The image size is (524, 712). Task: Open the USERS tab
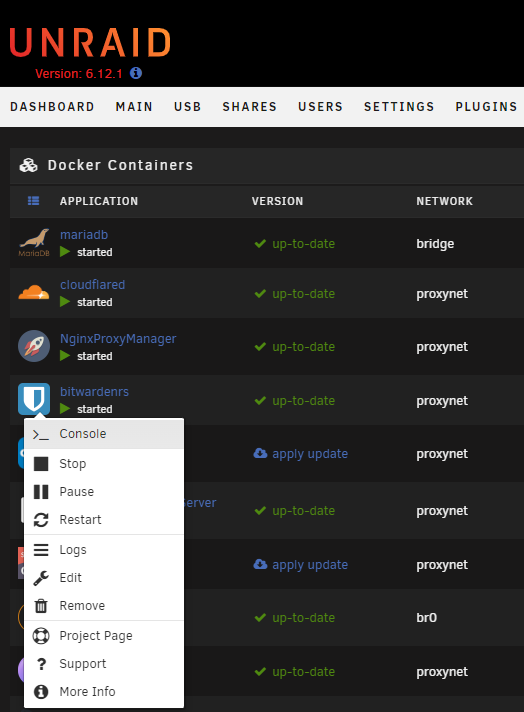[320, 107]
